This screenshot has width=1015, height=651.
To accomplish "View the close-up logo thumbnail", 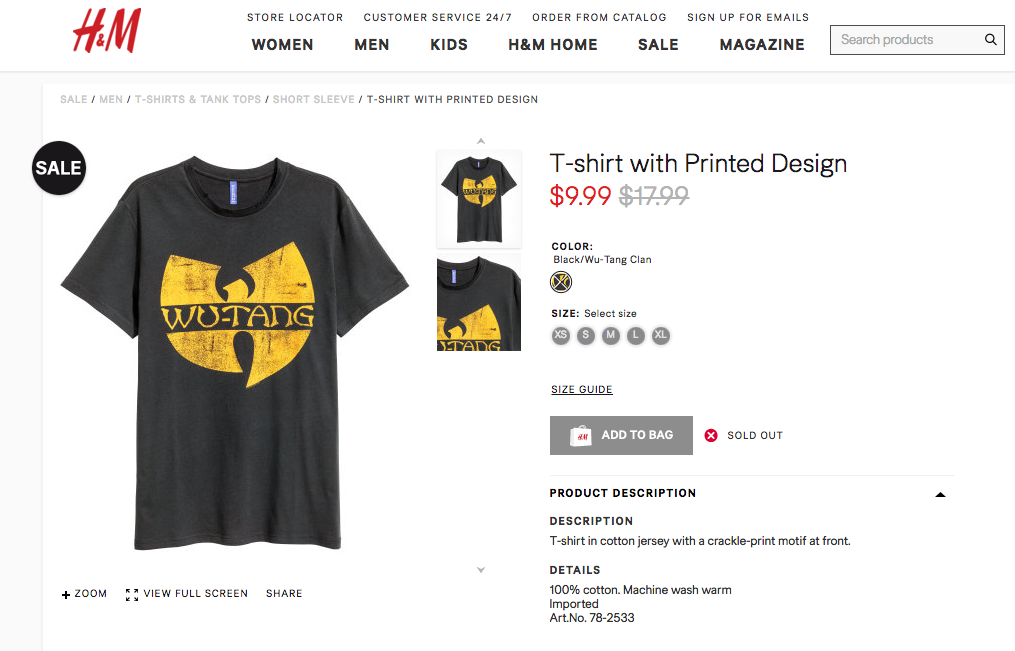I will (479, 303).
